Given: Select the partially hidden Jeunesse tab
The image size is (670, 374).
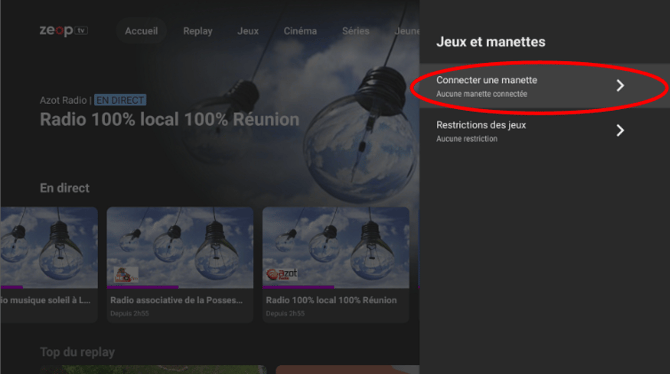Looking at the screenshot, I should coord(406,31).
